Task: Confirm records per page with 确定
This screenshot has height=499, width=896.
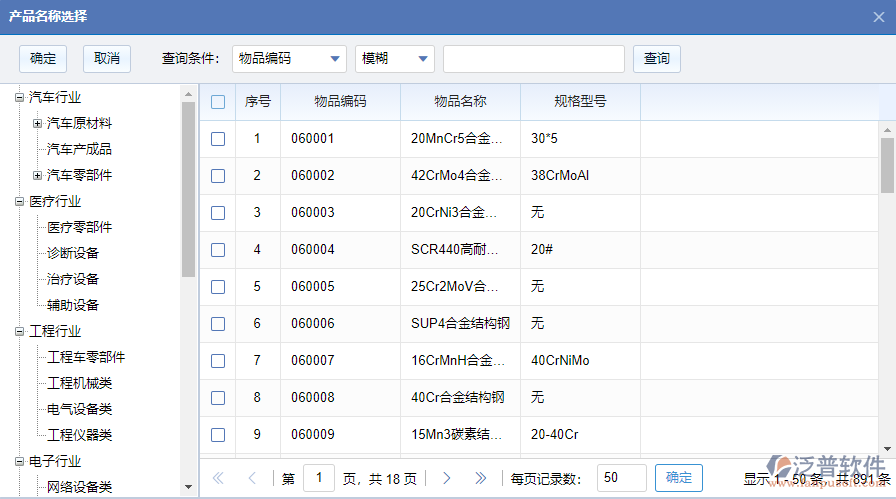Action: (679, 478)
